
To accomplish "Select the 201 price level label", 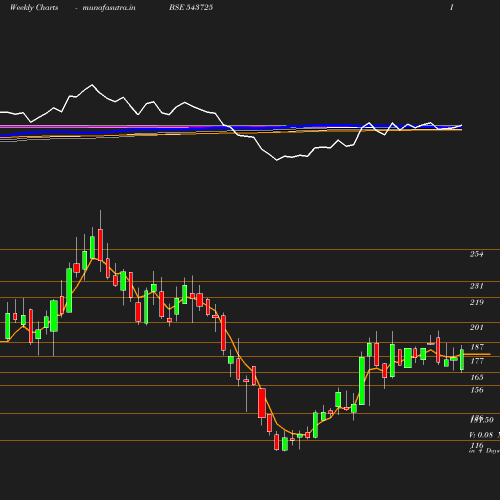I will coord(476,327).
